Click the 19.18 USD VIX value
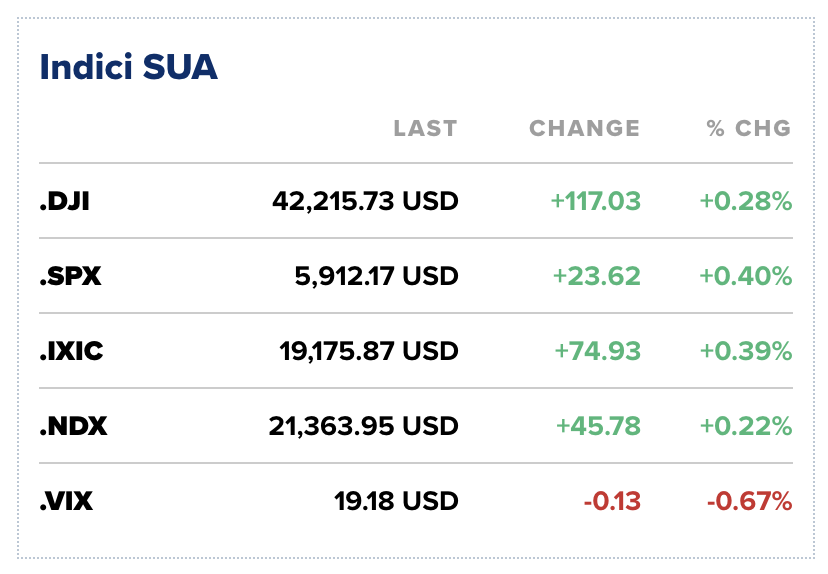Image resolution: width=828 pixels, height=574 pixels. pos(396,501)
